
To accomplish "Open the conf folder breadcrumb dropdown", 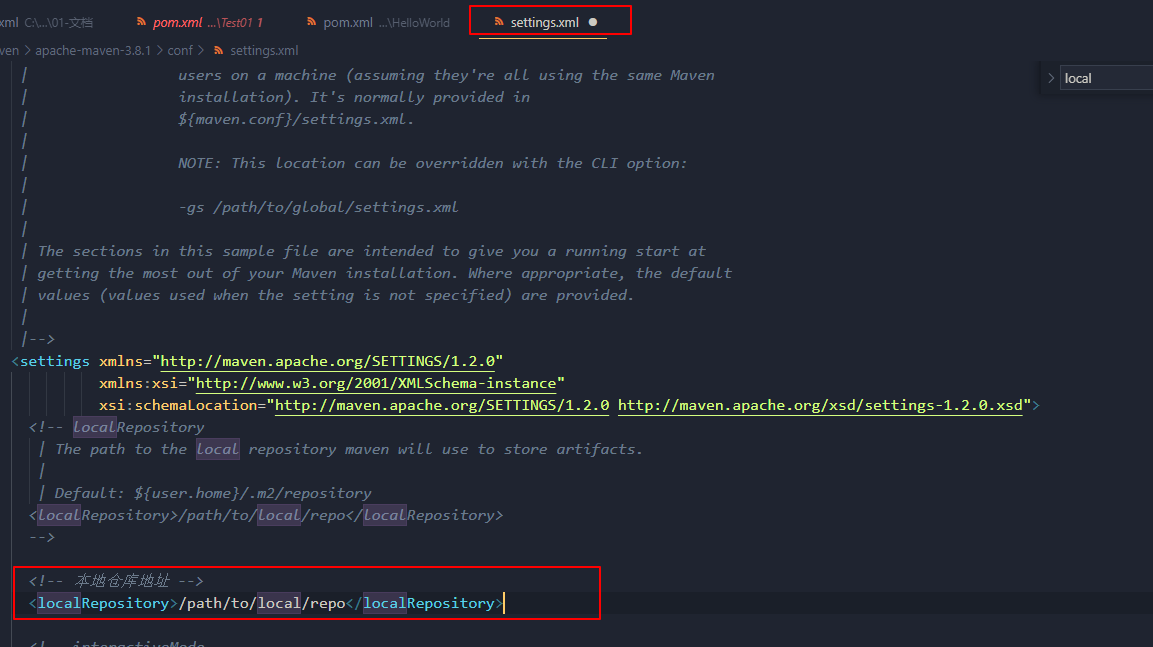I will click(180, 50).
